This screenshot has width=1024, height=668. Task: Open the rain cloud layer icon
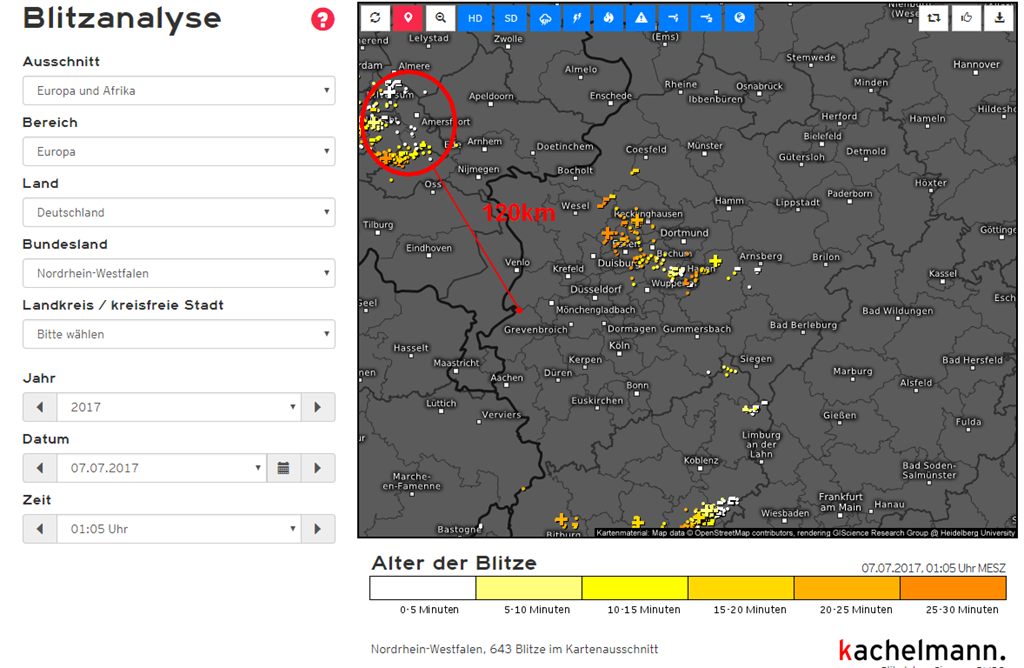tap(544, 18)
